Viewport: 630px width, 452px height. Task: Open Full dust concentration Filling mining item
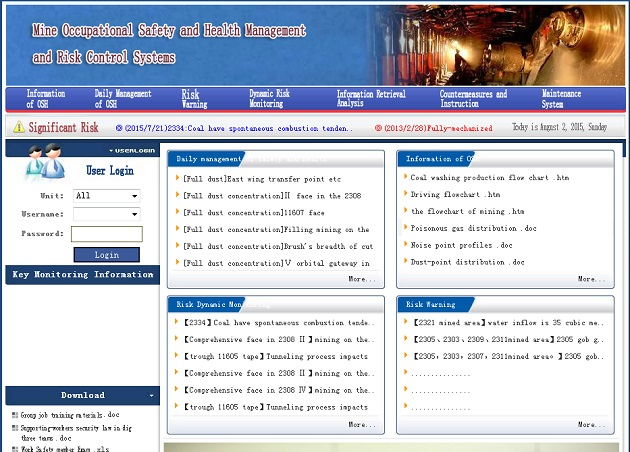click(276, 230)
